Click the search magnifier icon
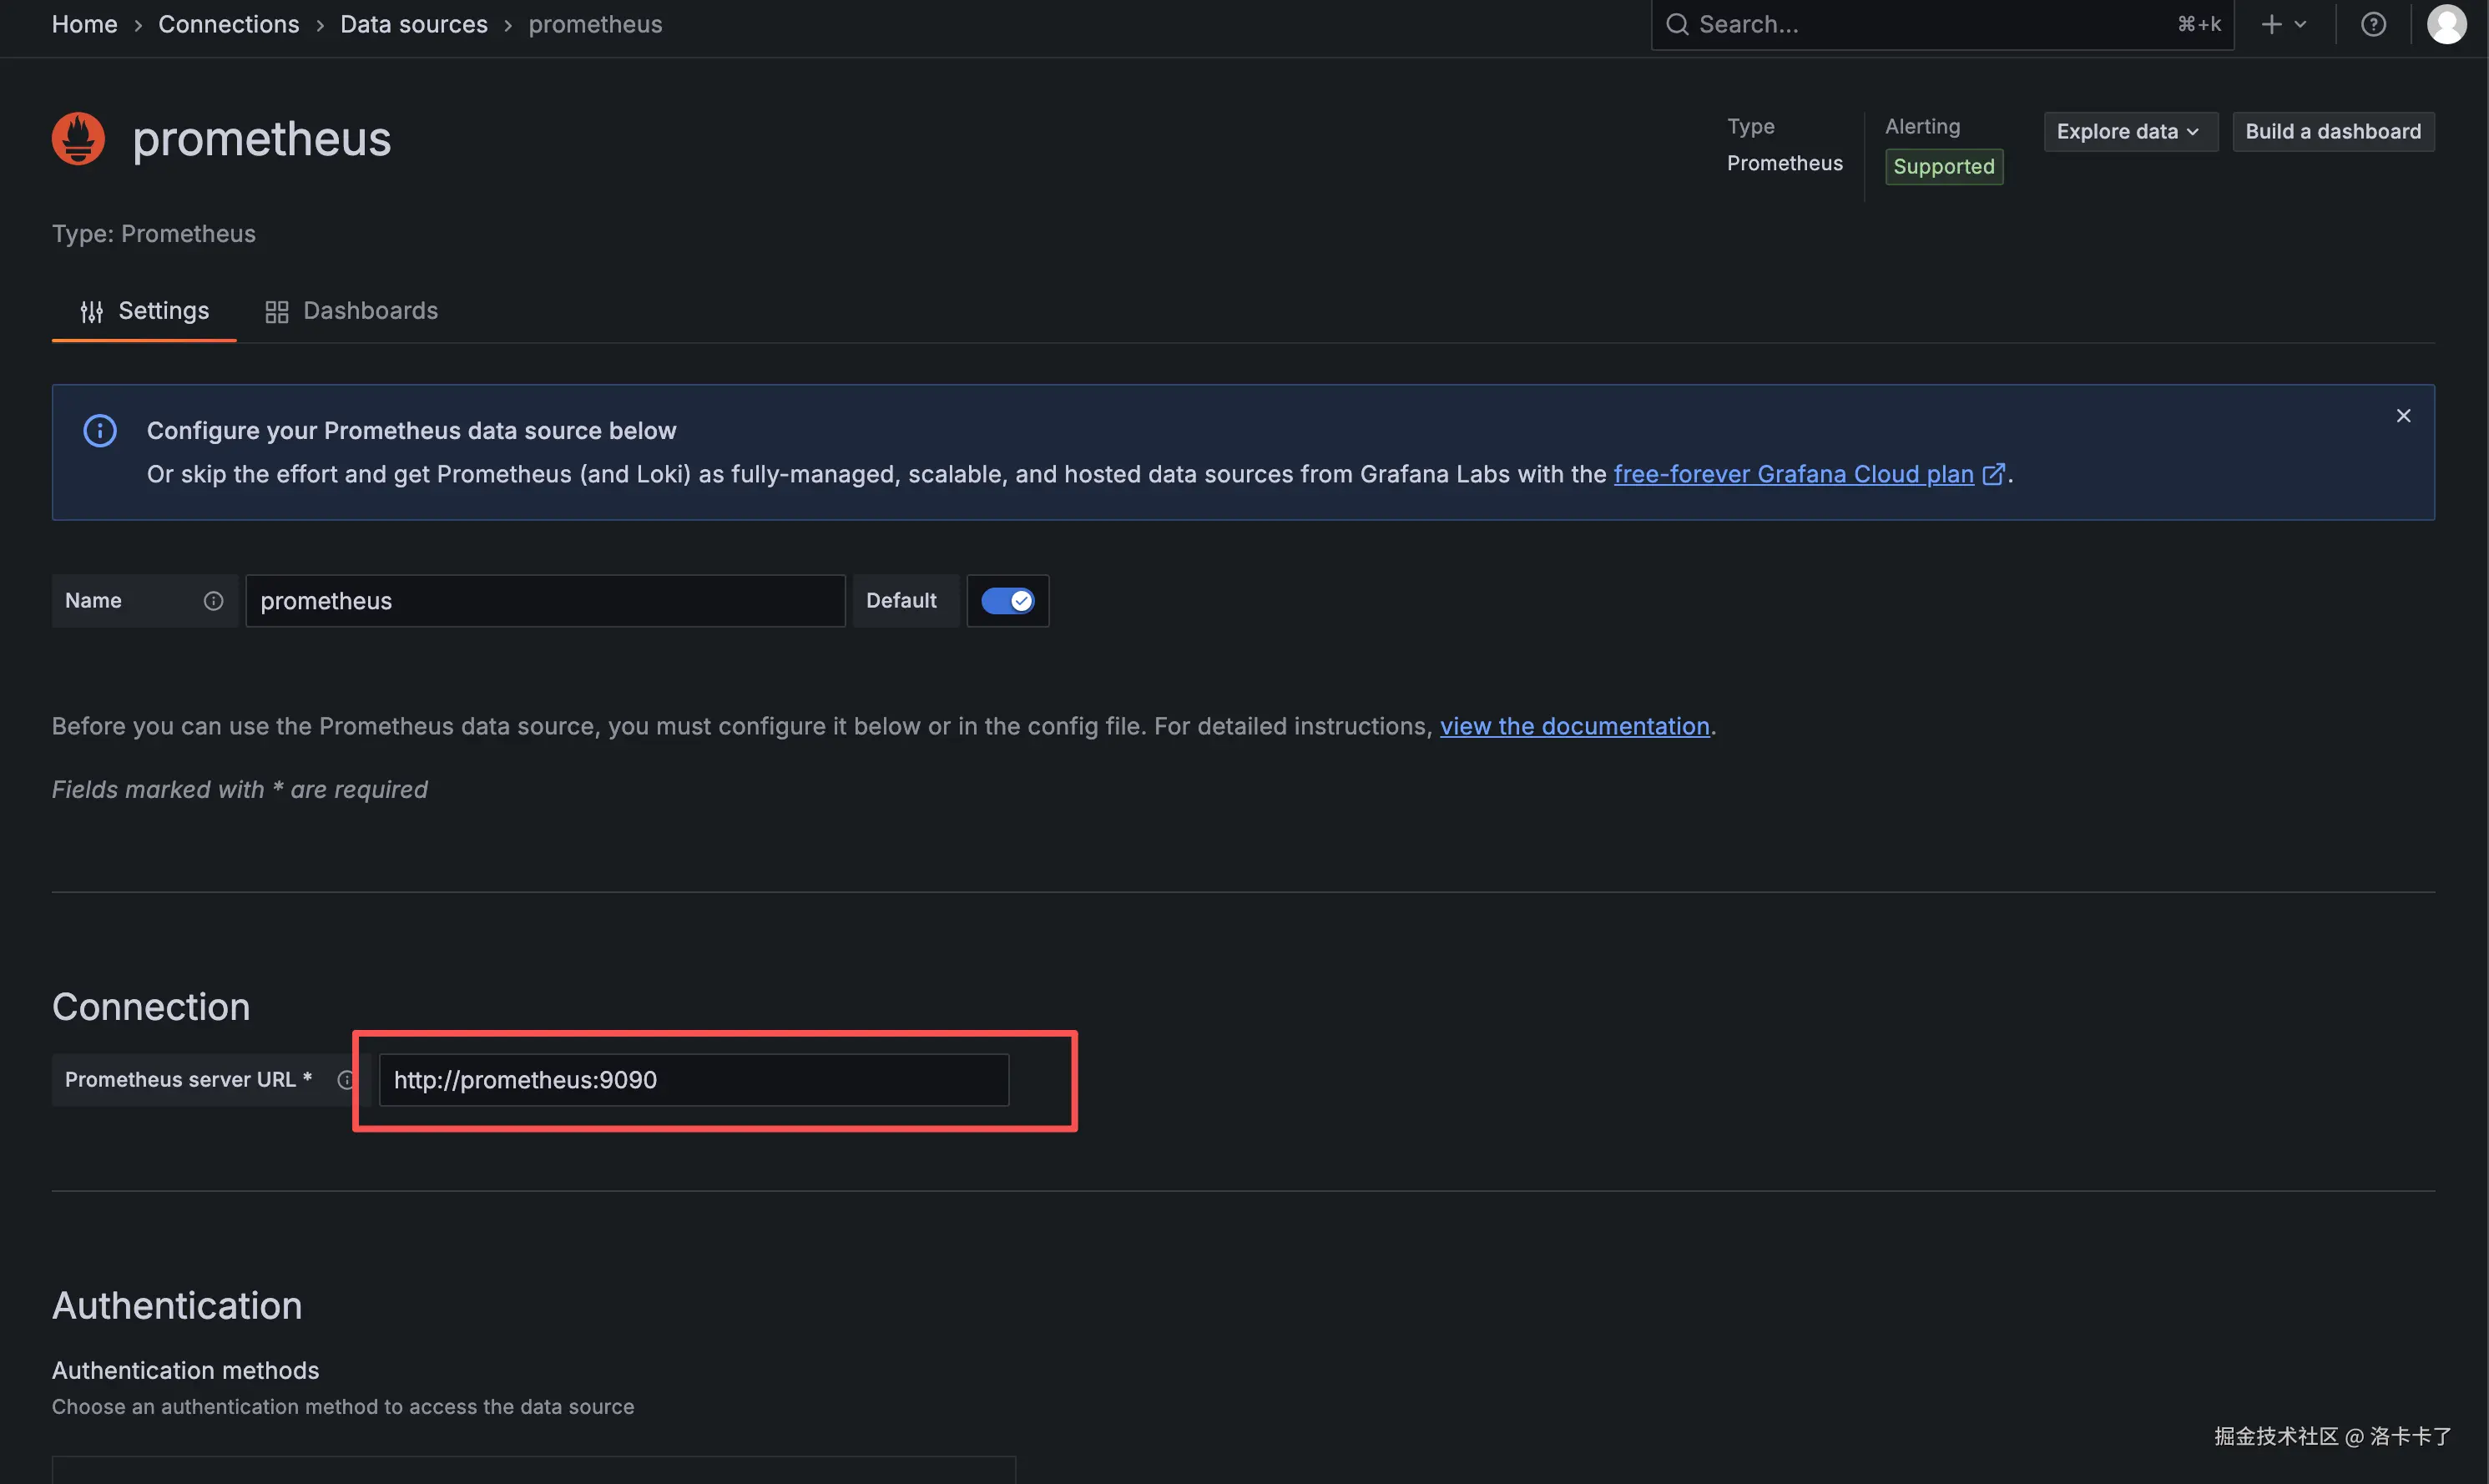 (1677, 24)
